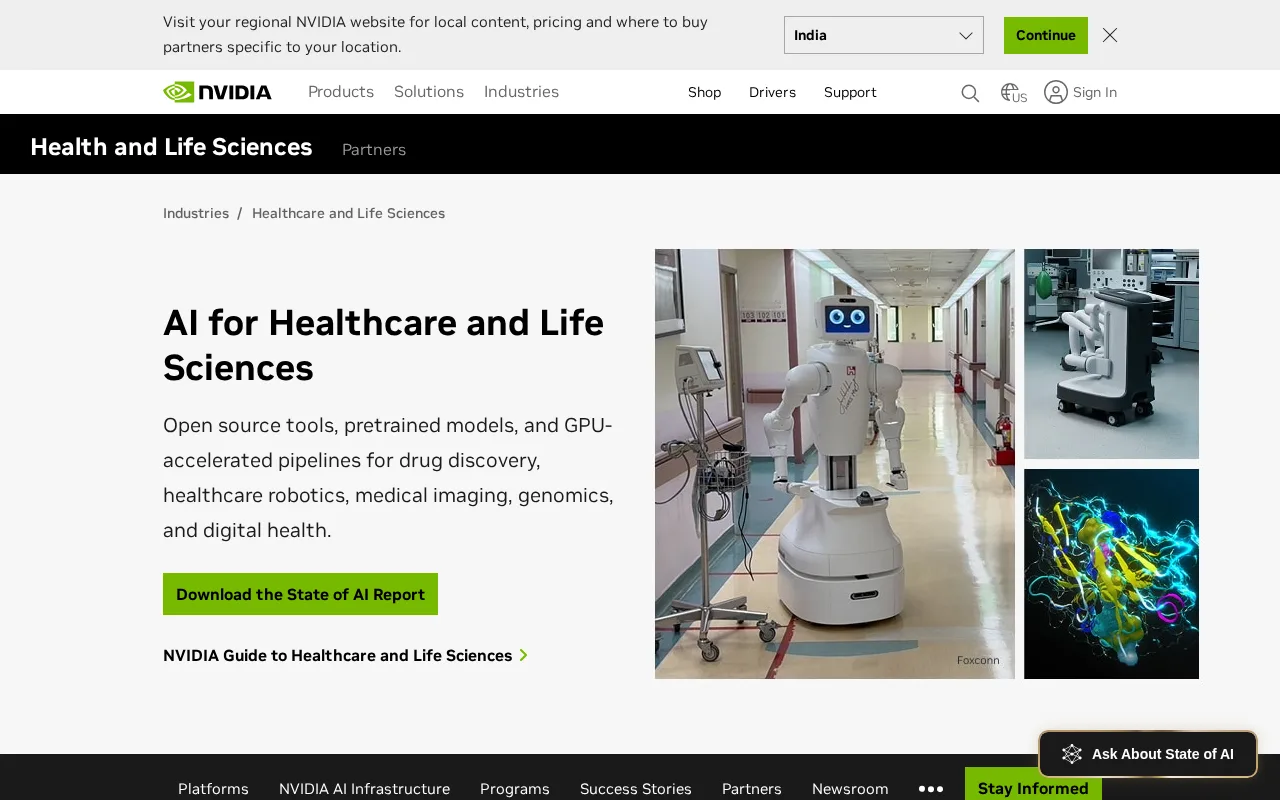Select the Newsroom tab
Image resolution: width=1280 pixels, height=800 pixels.
(x=850, y=789)
